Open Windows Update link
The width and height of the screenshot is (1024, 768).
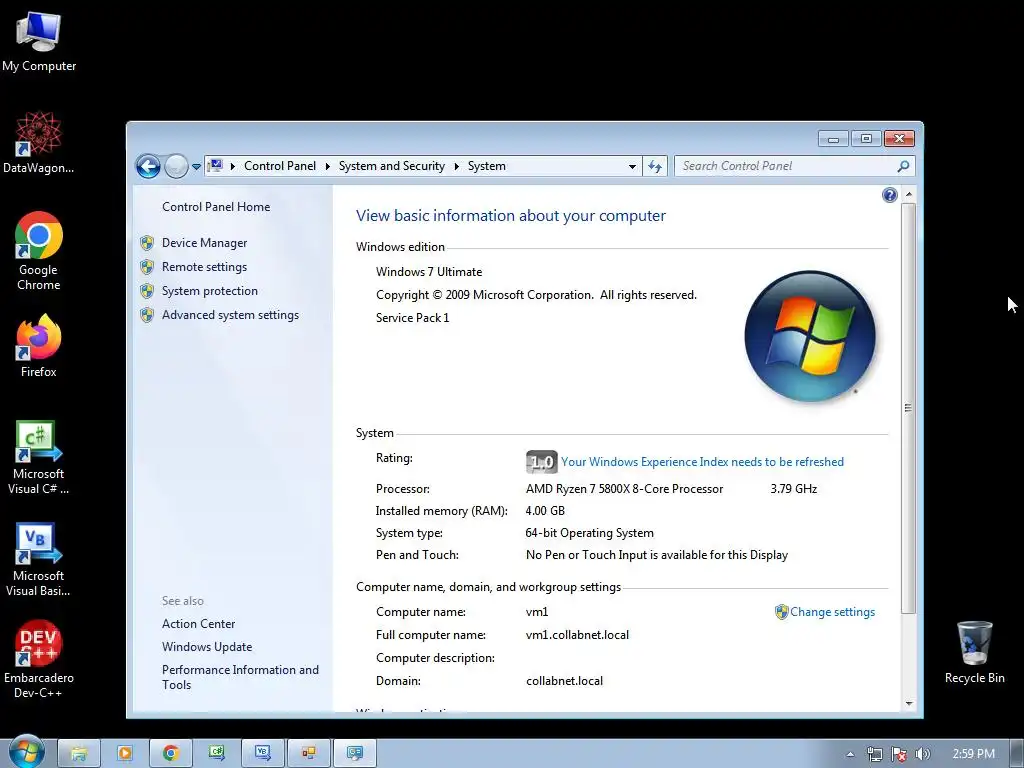click(207, 647)
